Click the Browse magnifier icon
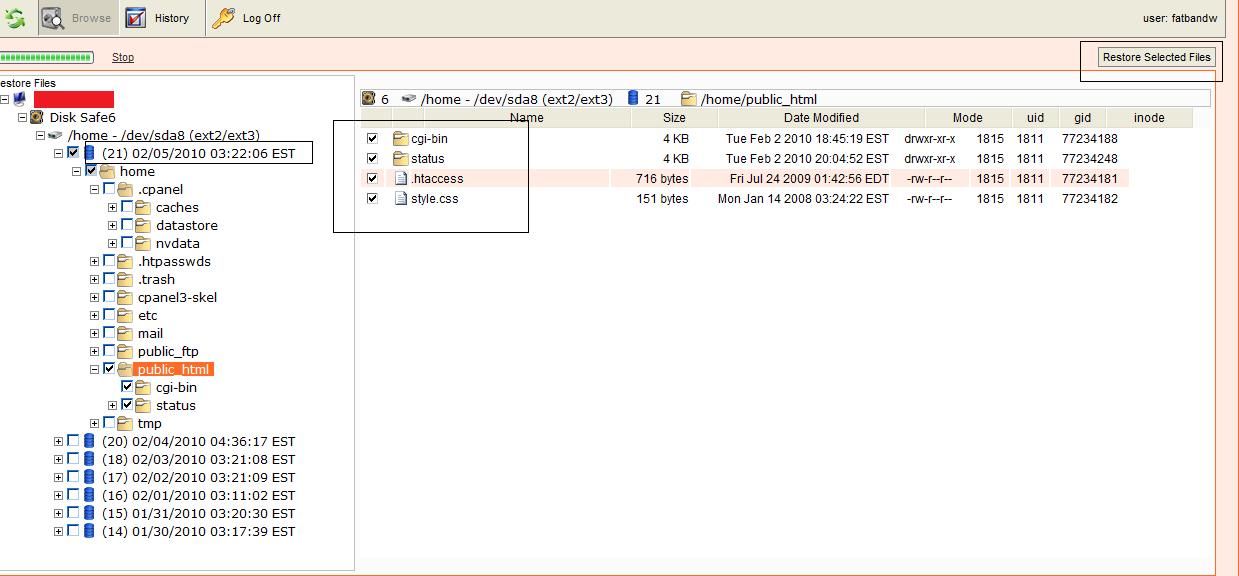The width and height of the screenshot is (1239, 576). [x=53, y=18]
